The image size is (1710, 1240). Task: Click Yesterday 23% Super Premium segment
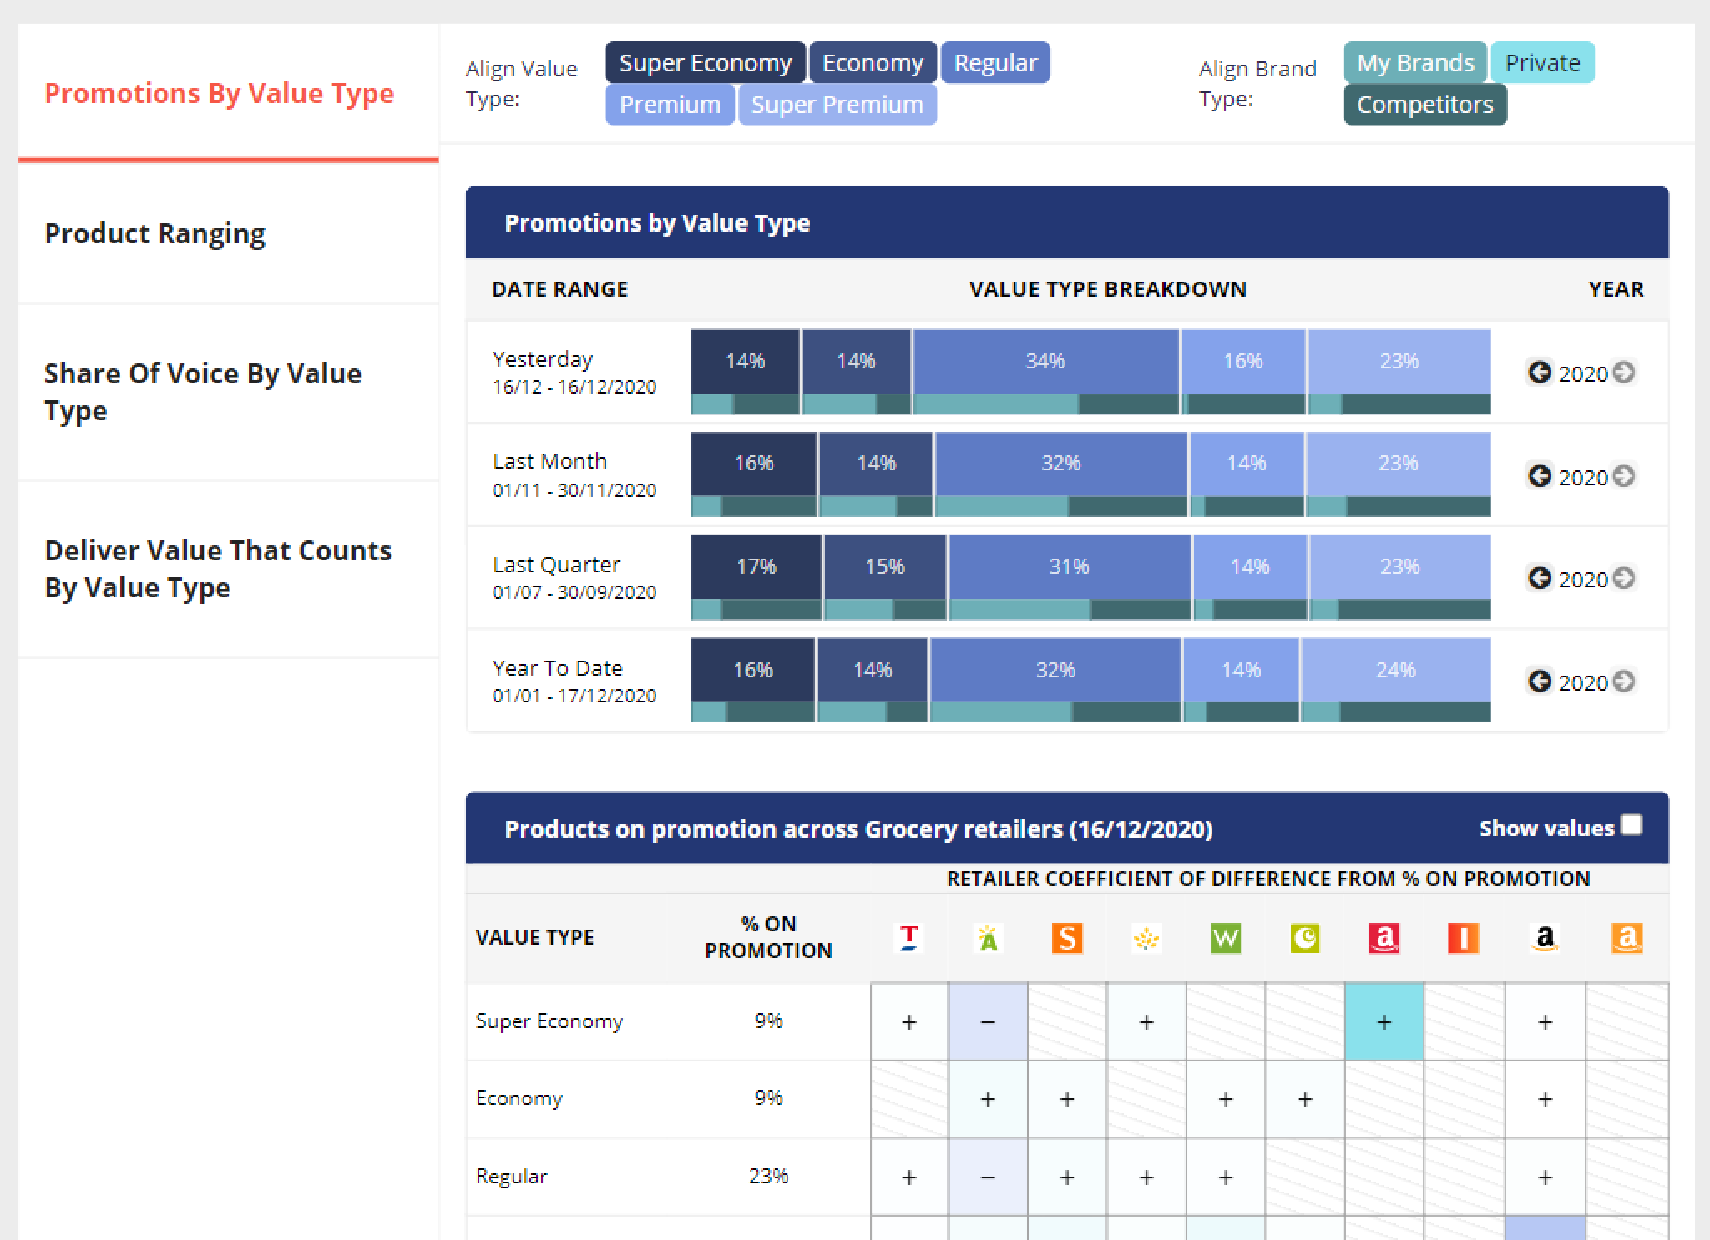pos(1399,361)
